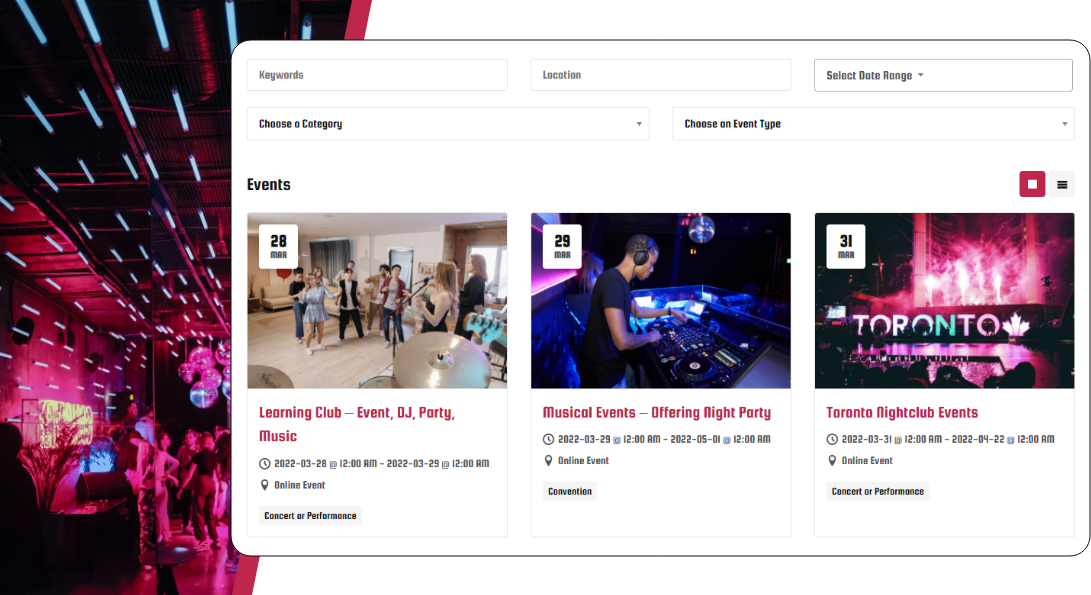Click the 29 MAR date badge
This screenshot has width=1091, height=595.
pyautogui.click(x=562, y=246)
